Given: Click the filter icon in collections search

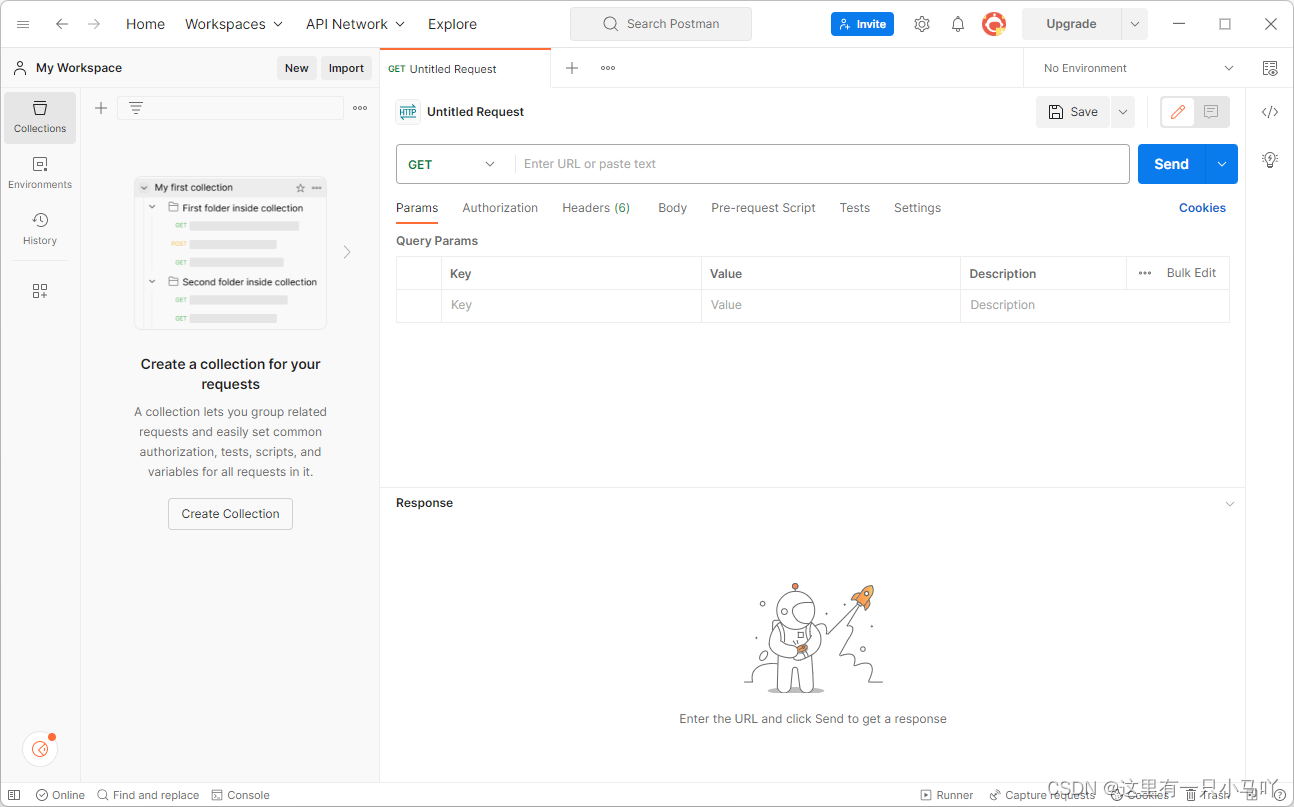Looking at the screenshot, I should (136, 108).
